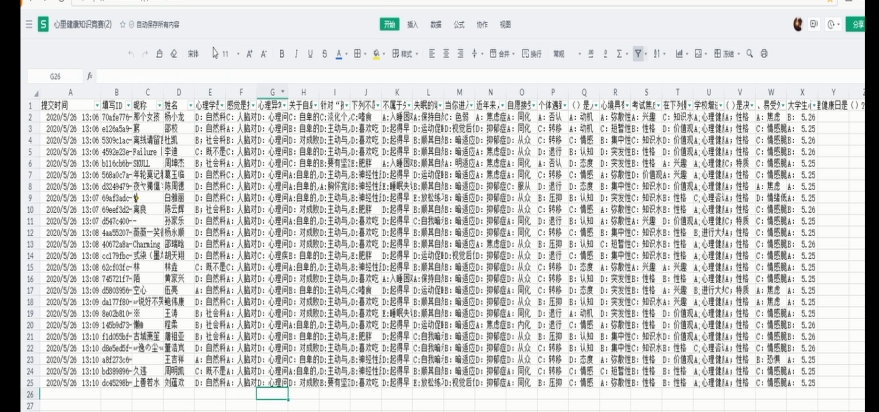Image resolution: width=879 pixels, height=412 pixels.
Task: Click the user avatar
Action: pyautogui.click(x=798, y=24)
